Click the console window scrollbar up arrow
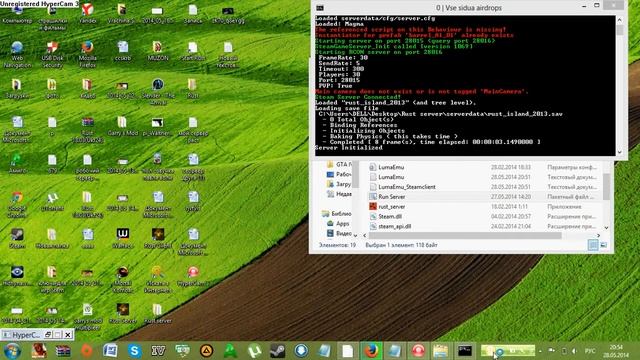Image resolution: width=640 pixels, height=360 pixels. pyautogui.click(x=620, y=19)
